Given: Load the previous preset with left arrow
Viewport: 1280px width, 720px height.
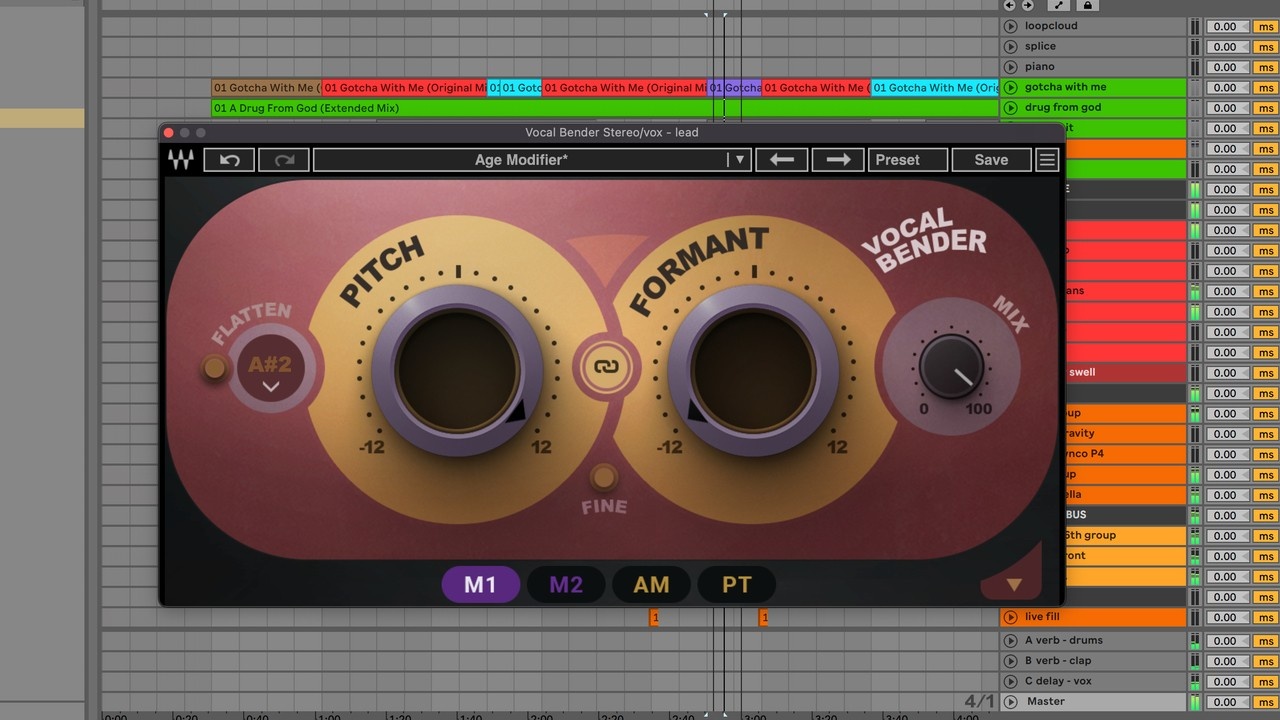Looking at the screenshot, I should (782, 160).
